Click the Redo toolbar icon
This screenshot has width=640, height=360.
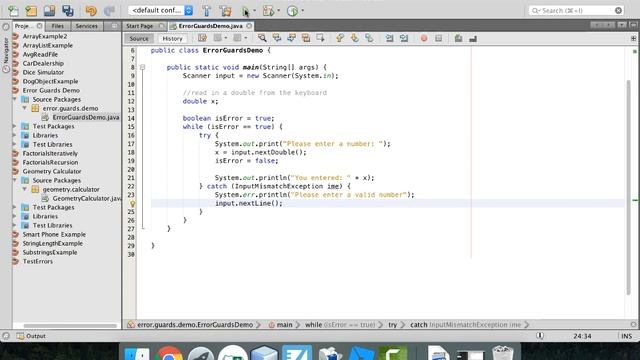tap(109, 11)
